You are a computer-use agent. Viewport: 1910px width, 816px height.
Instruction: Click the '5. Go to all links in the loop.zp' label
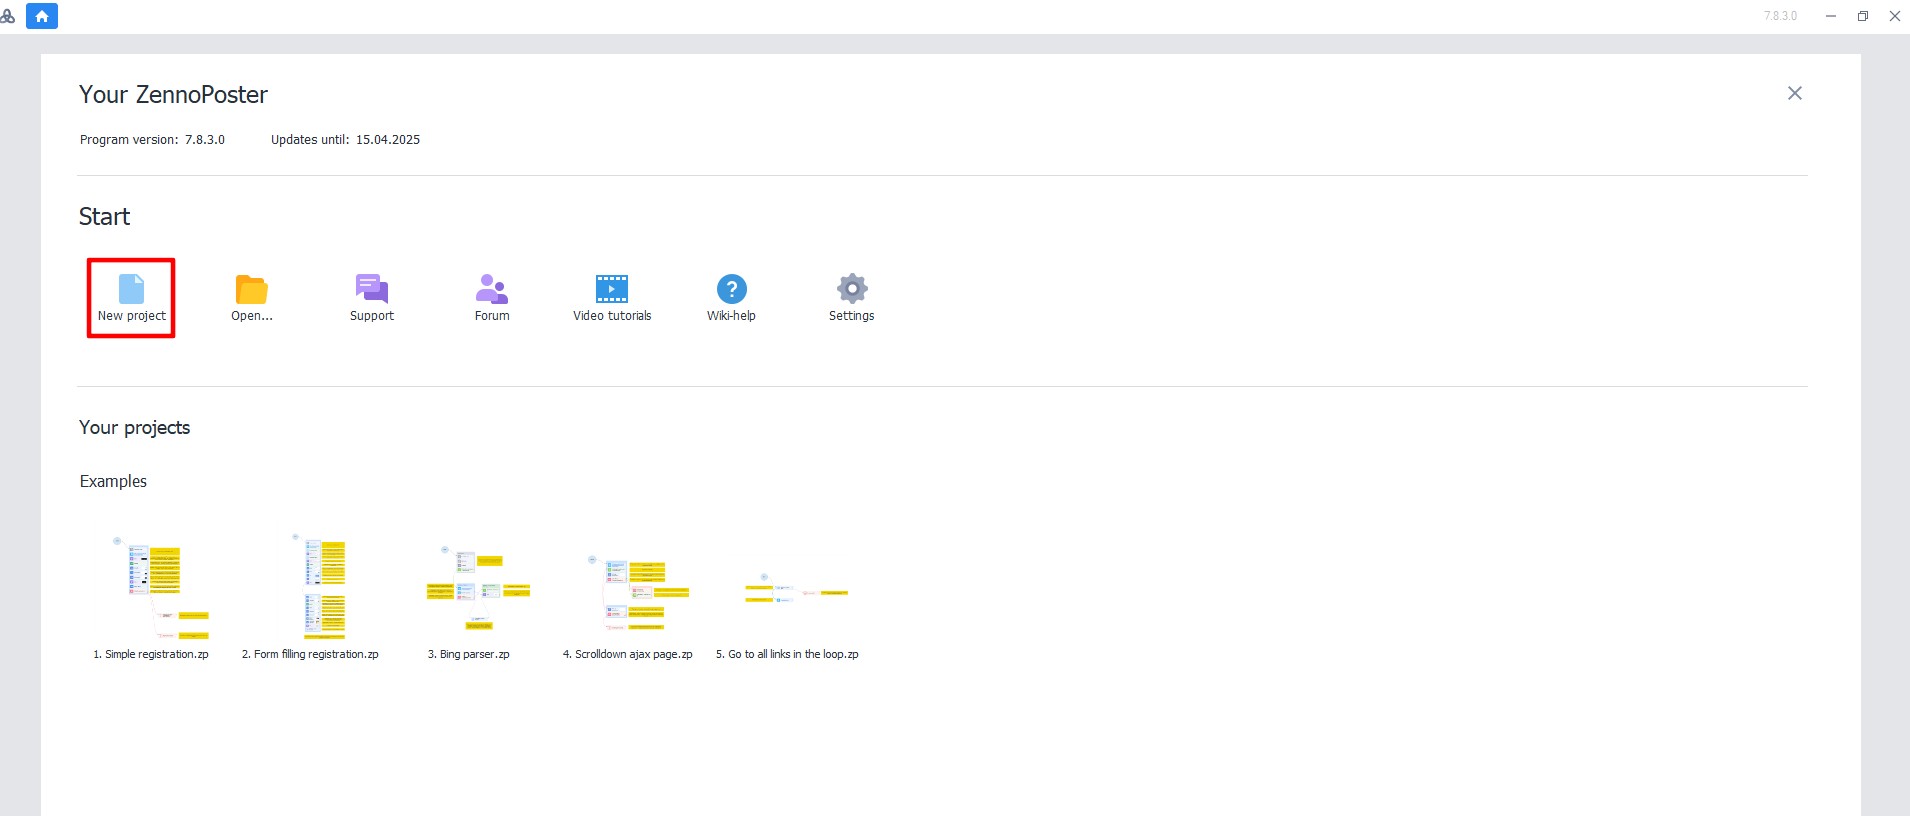click(787, 654)
